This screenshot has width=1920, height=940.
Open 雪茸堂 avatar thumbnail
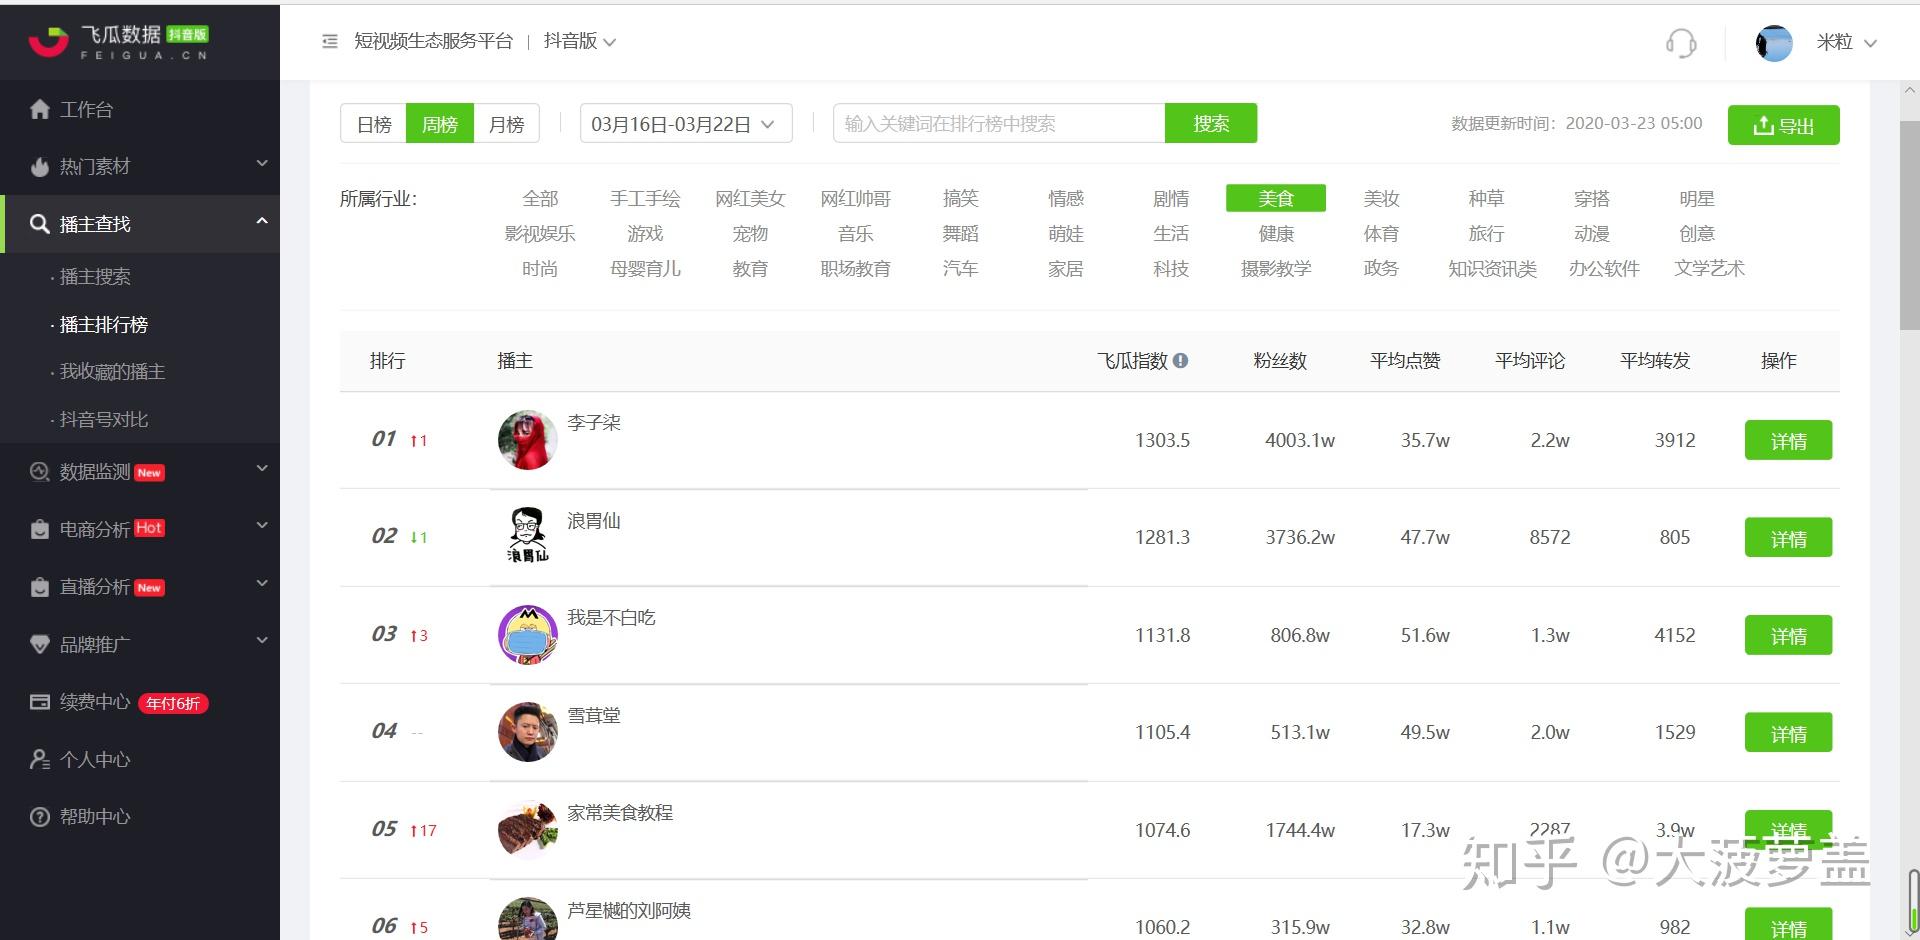(527, 732)
